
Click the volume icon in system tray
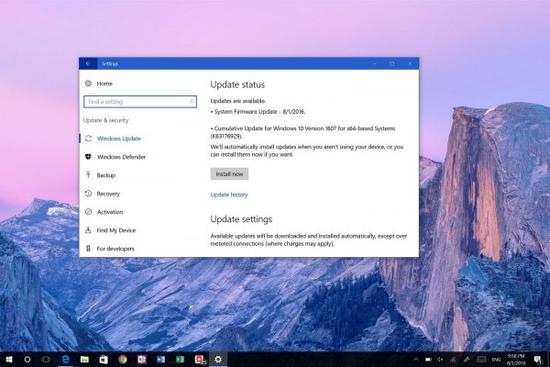click(440, 359)
